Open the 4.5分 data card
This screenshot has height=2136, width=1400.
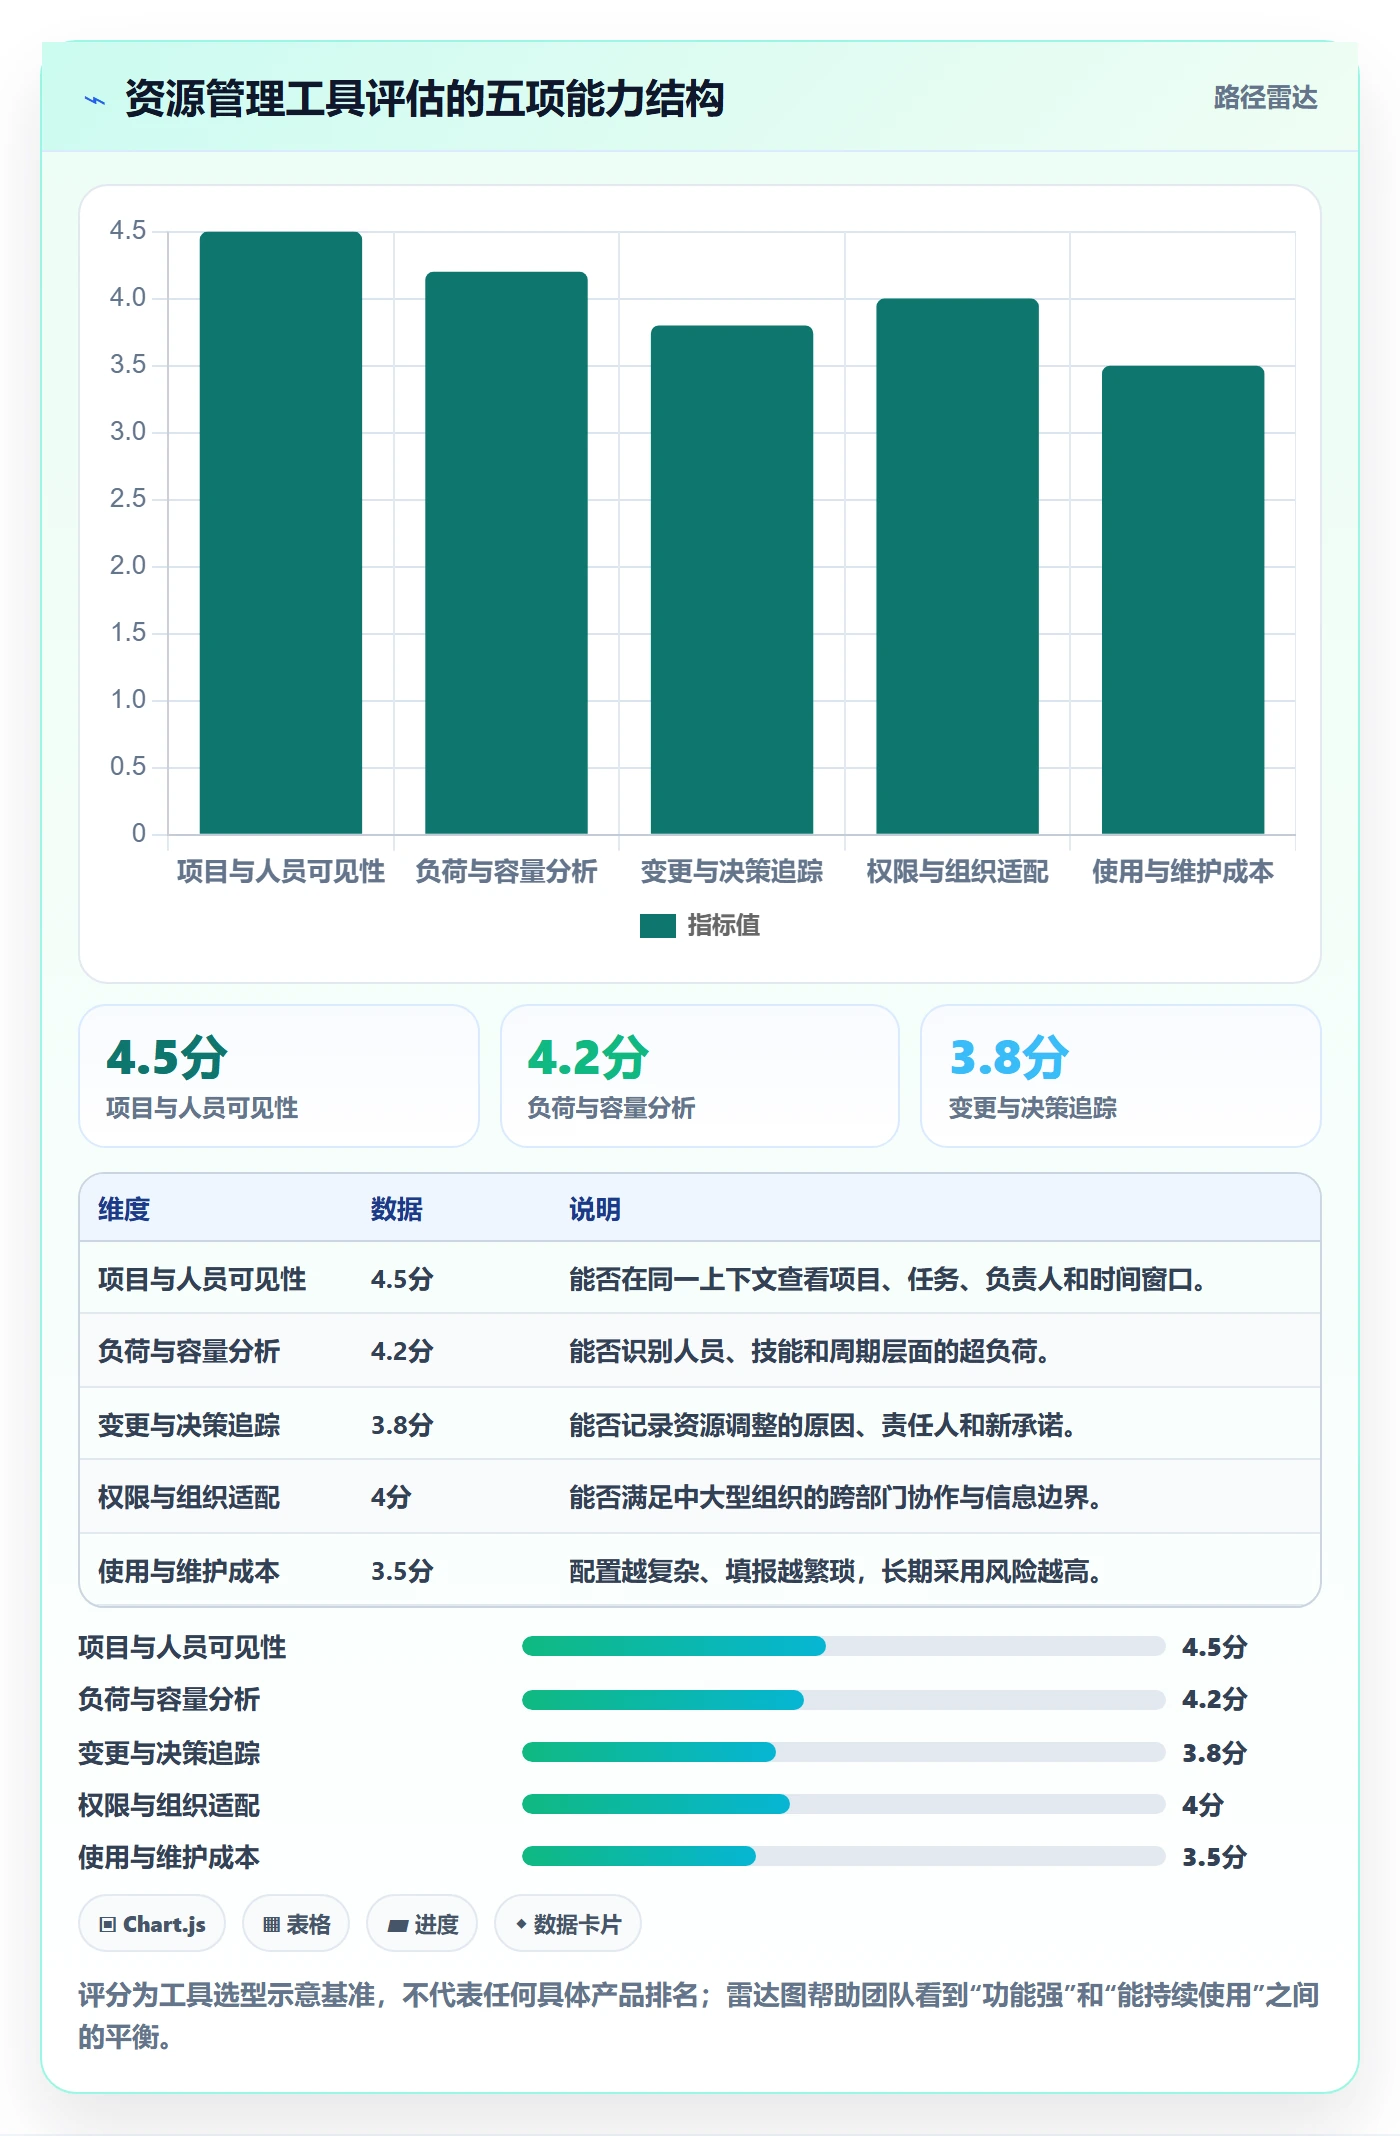279,1076
